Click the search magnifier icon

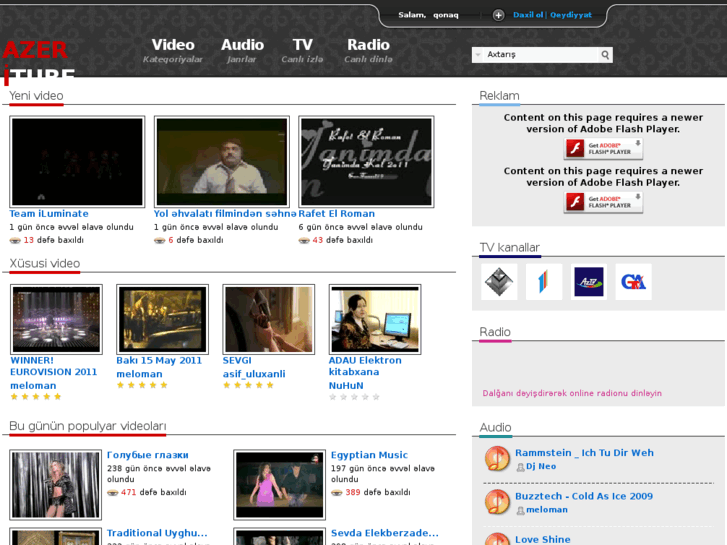[x=605, y=55]
